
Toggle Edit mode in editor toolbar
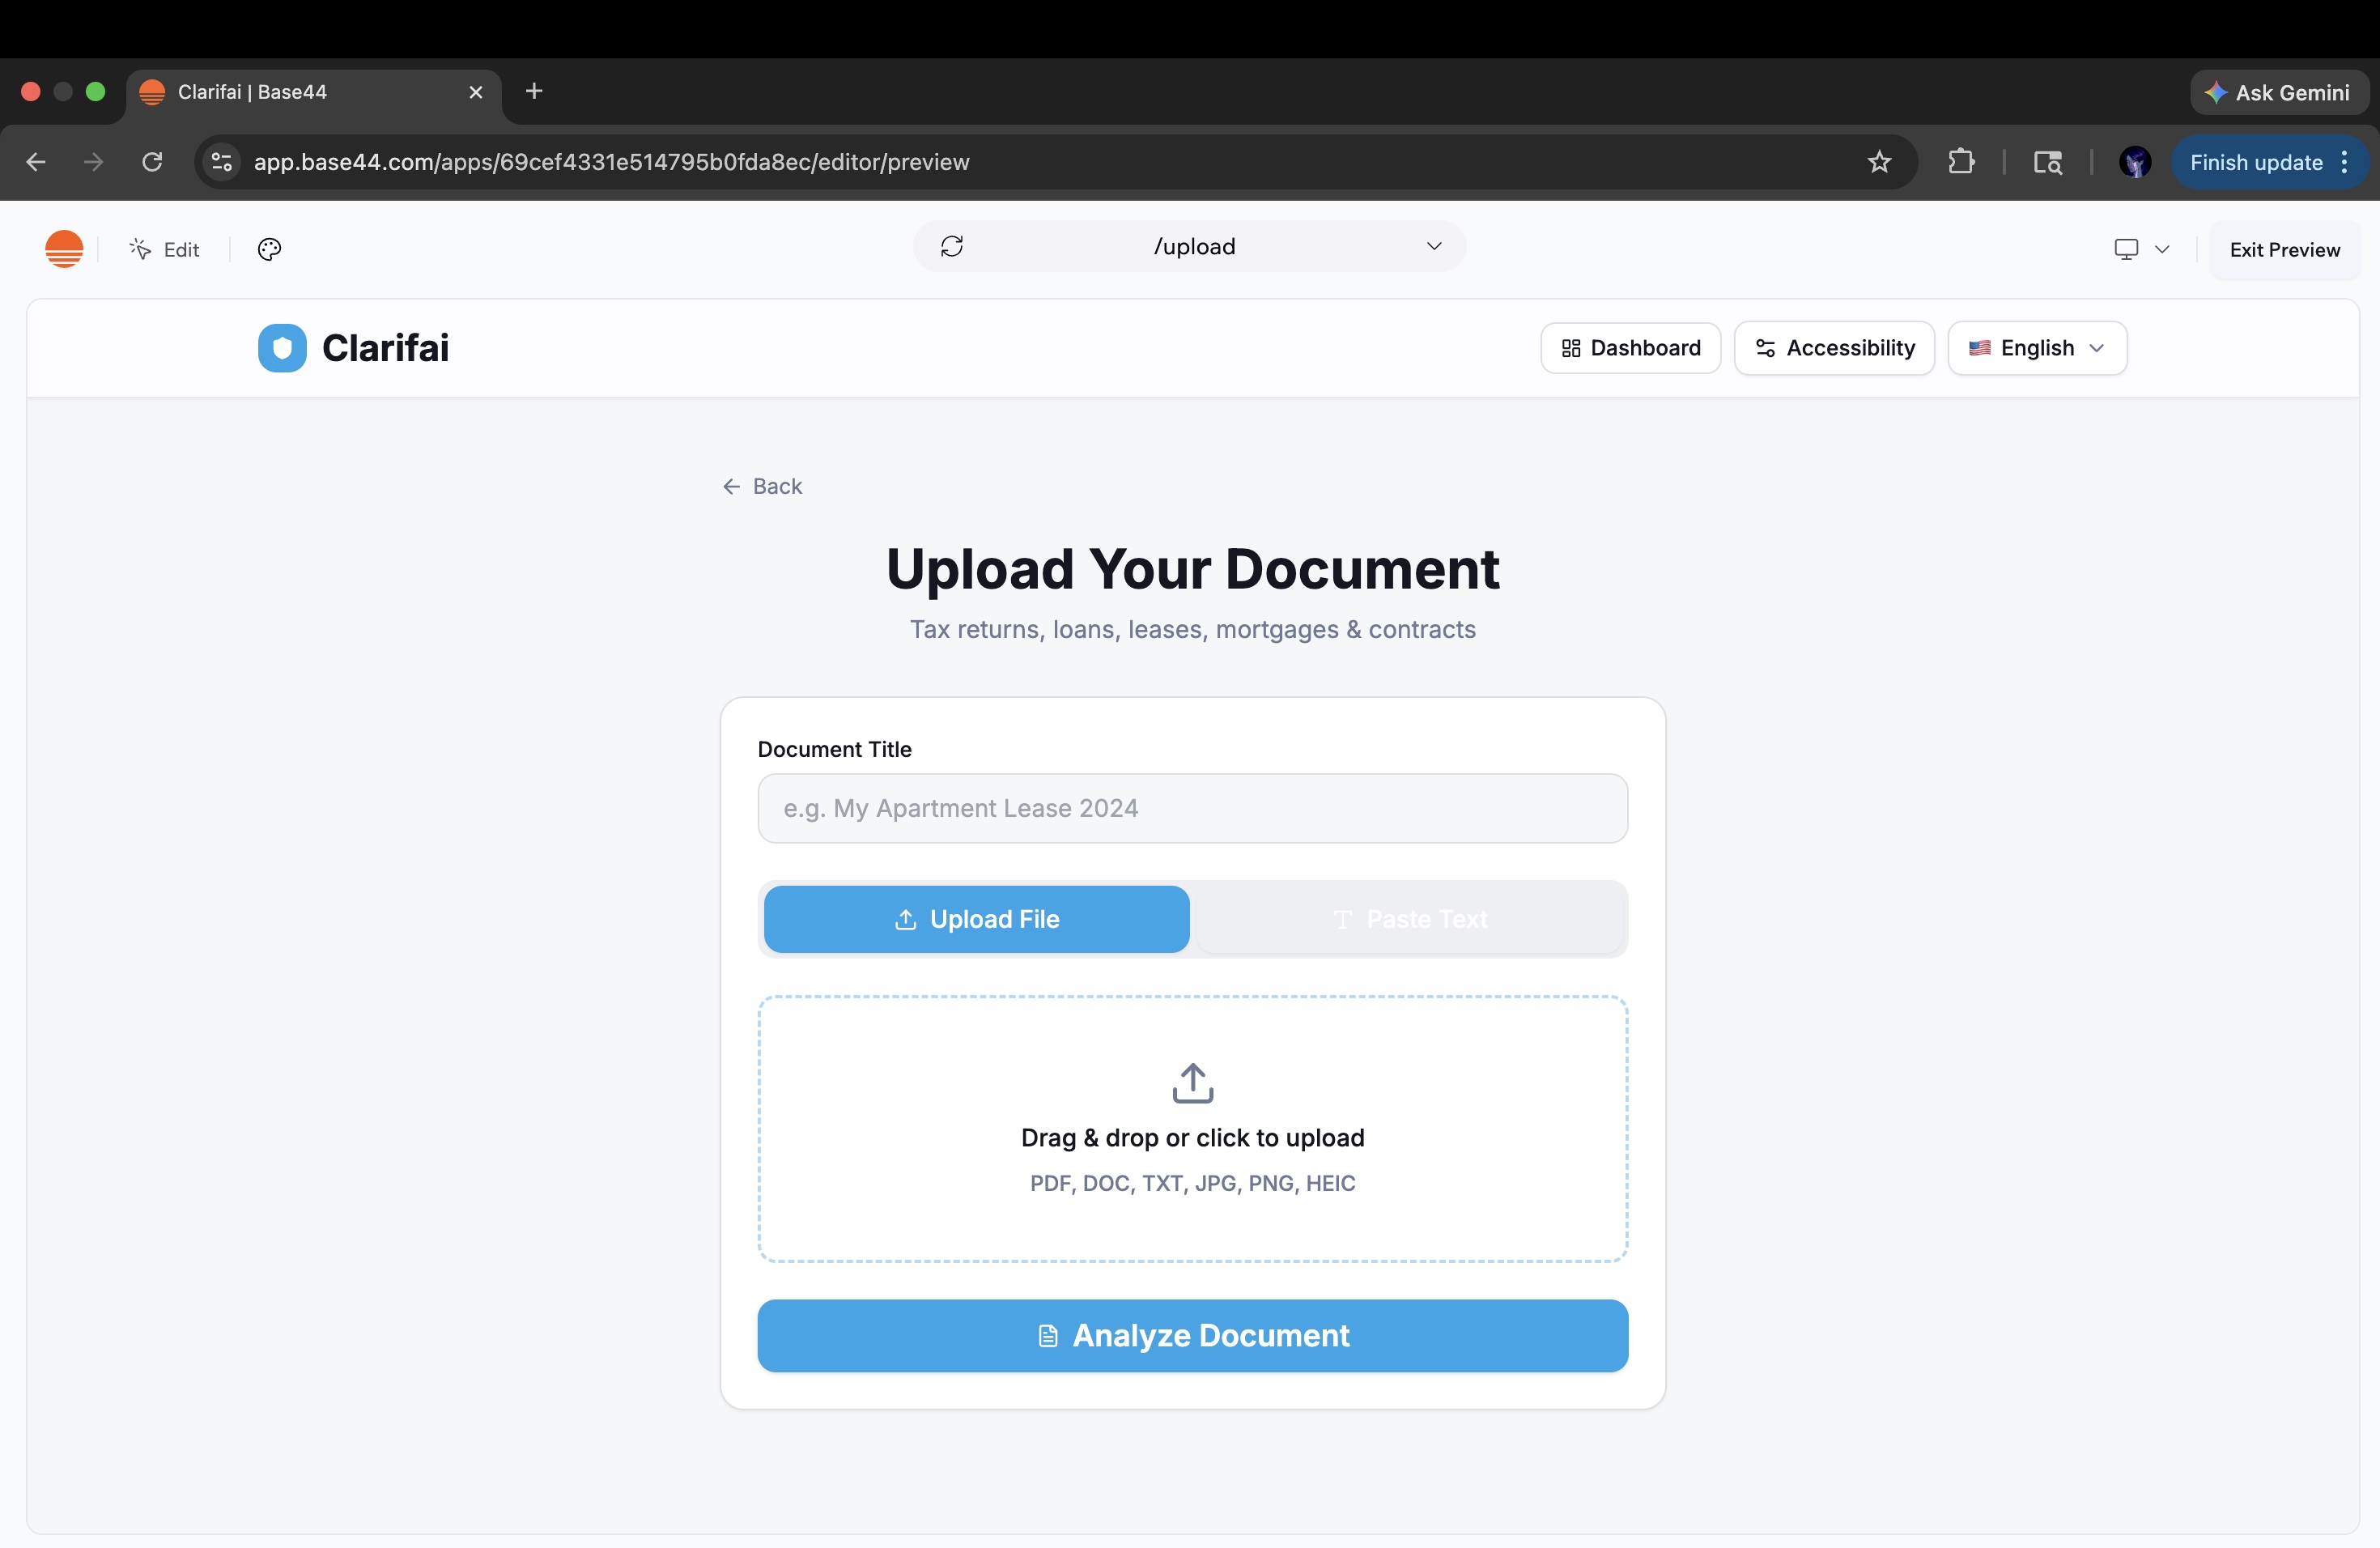165,249
